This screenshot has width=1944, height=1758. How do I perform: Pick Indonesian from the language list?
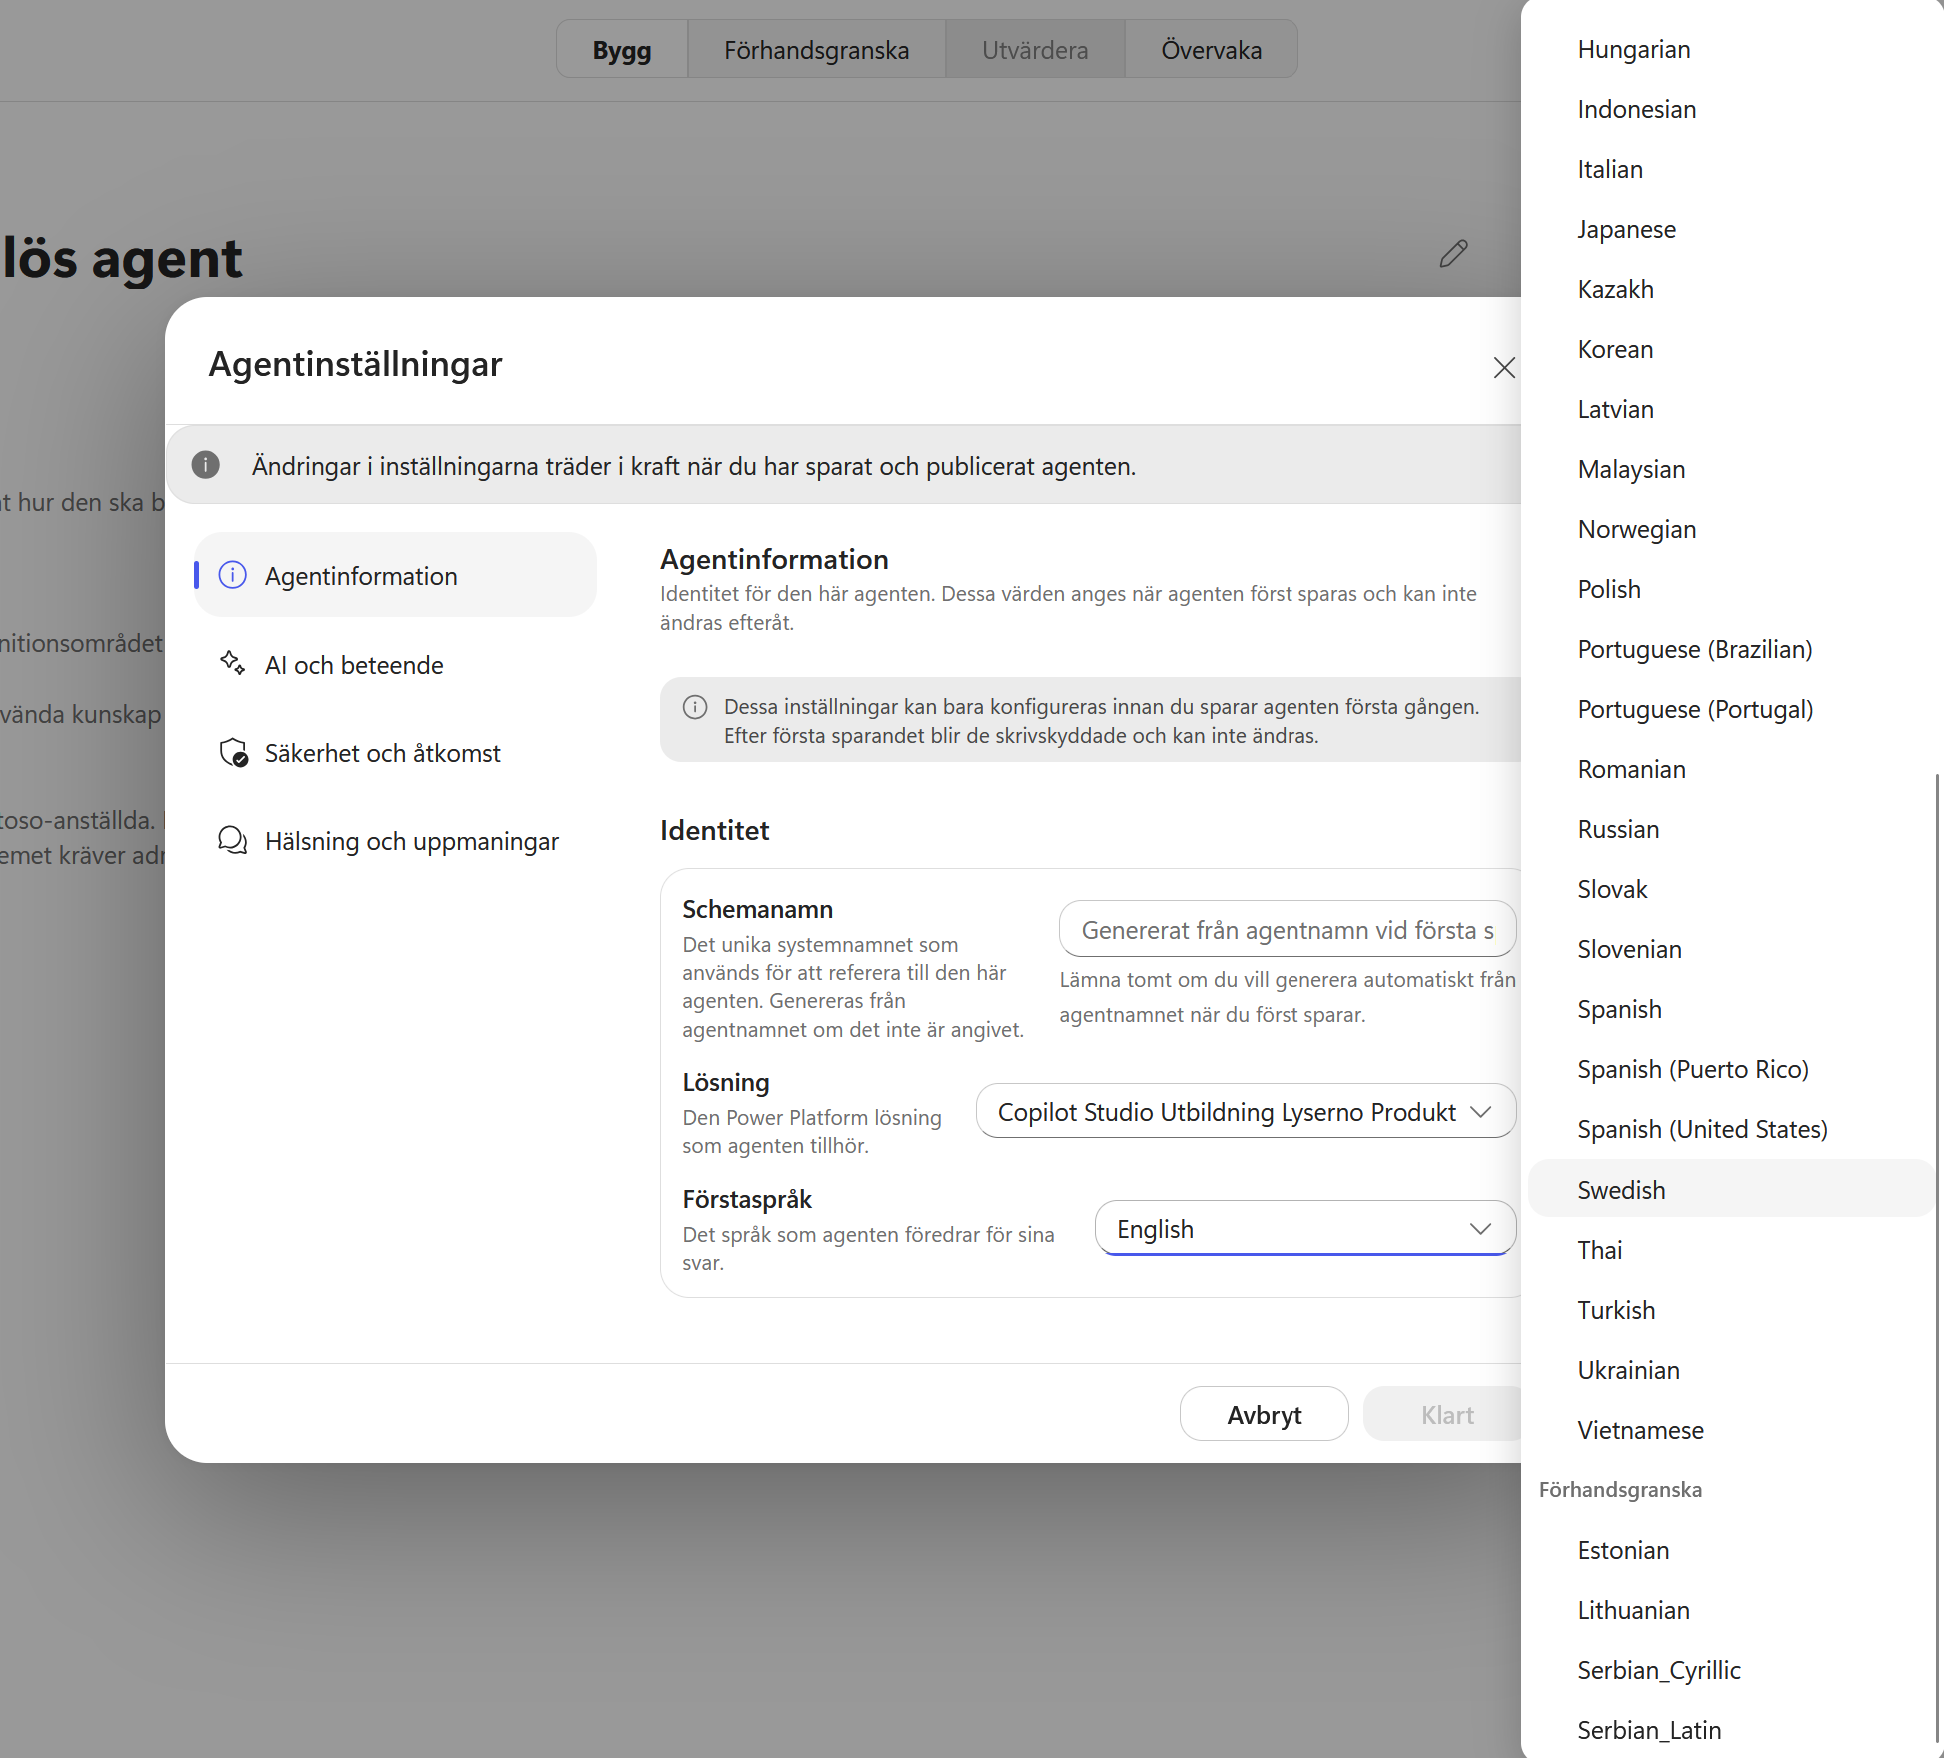(1730, 109)
